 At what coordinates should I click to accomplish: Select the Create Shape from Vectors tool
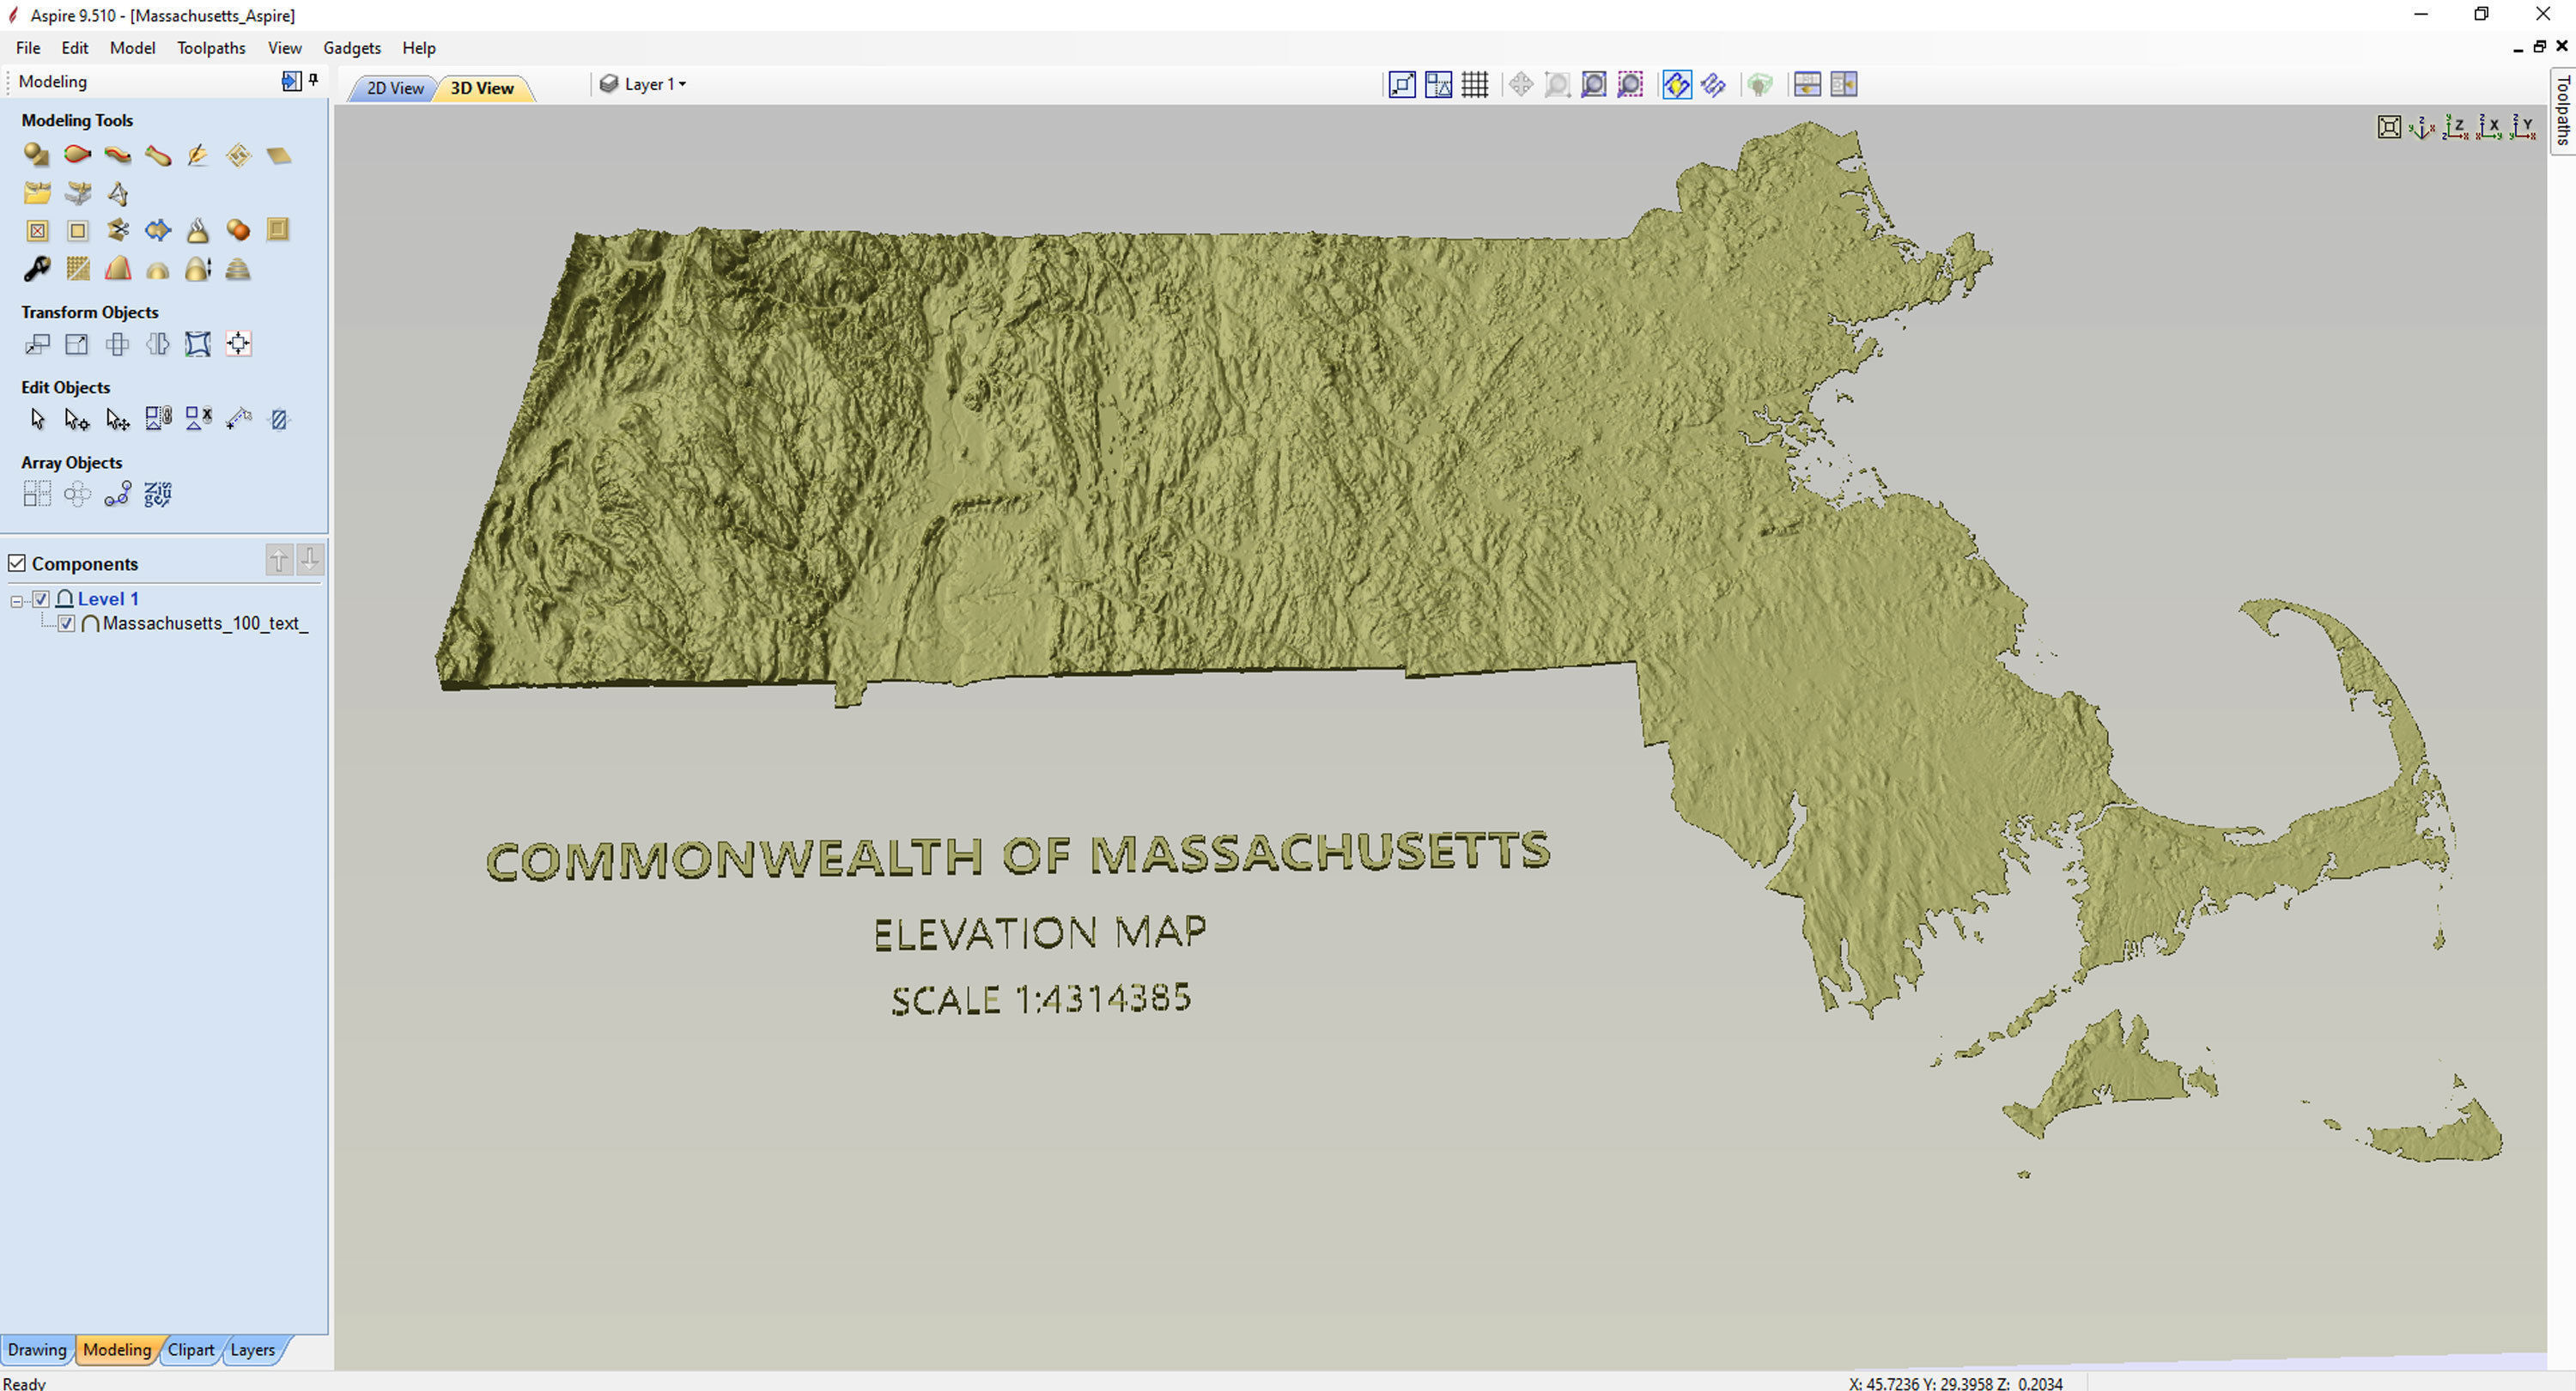point(36,155)
